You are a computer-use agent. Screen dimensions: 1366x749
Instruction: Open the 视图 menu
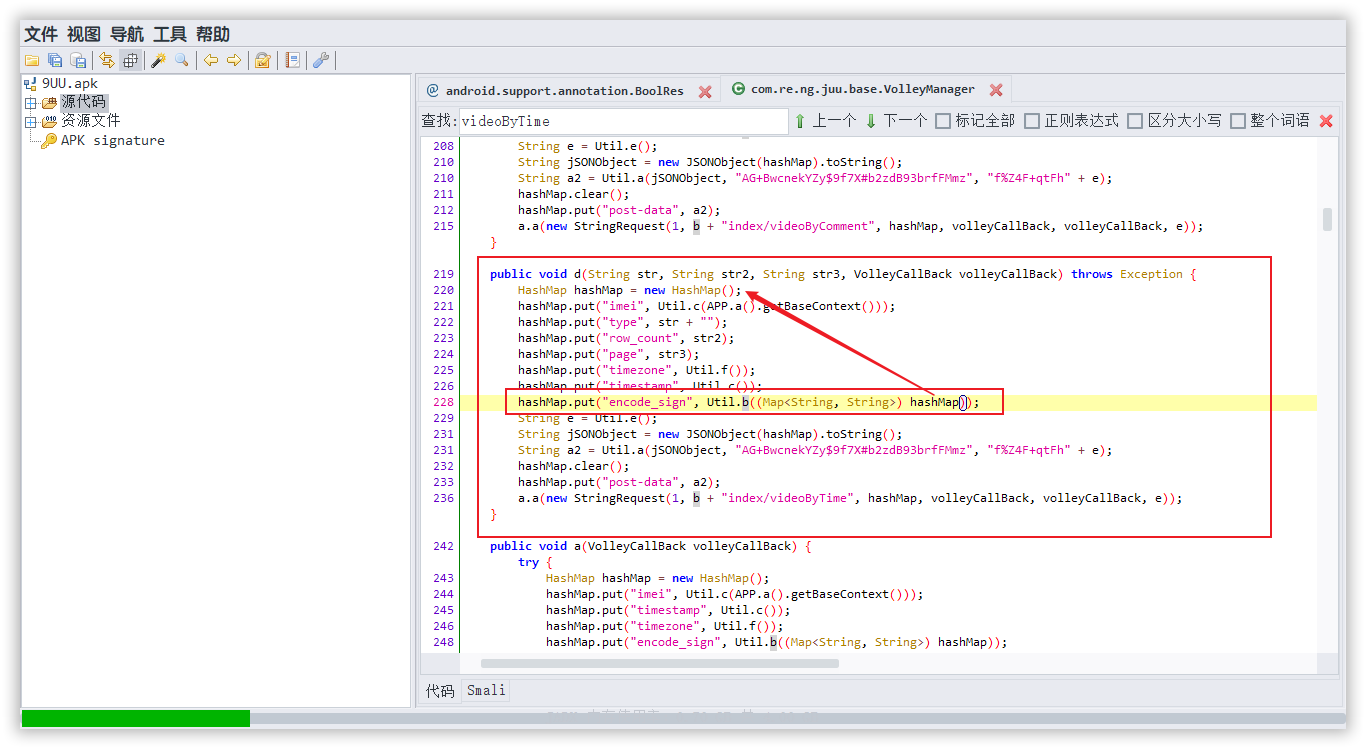coord(84,35)
